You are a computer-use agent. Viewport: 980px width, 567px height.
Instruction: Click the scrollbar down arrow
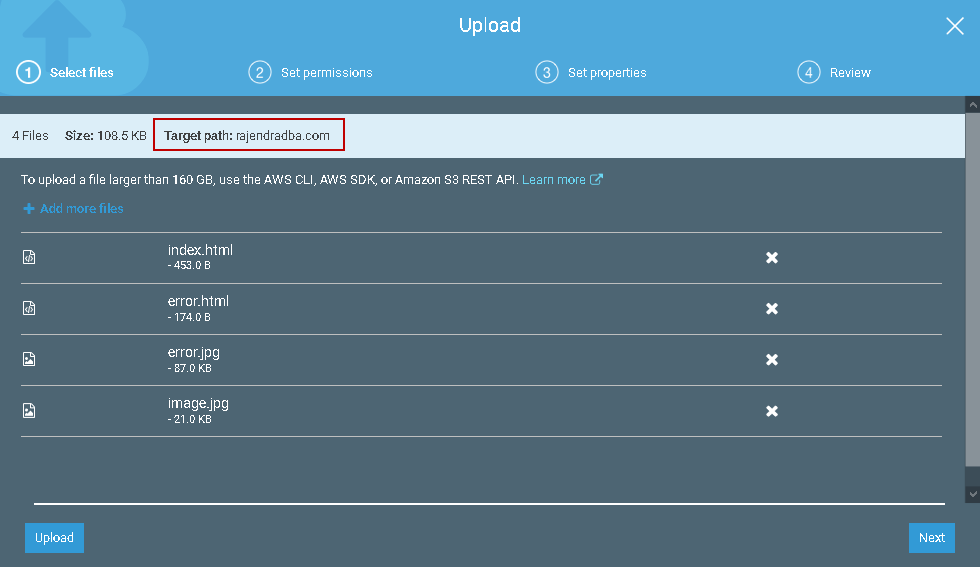pyautogui.click(x=972, y=494)
